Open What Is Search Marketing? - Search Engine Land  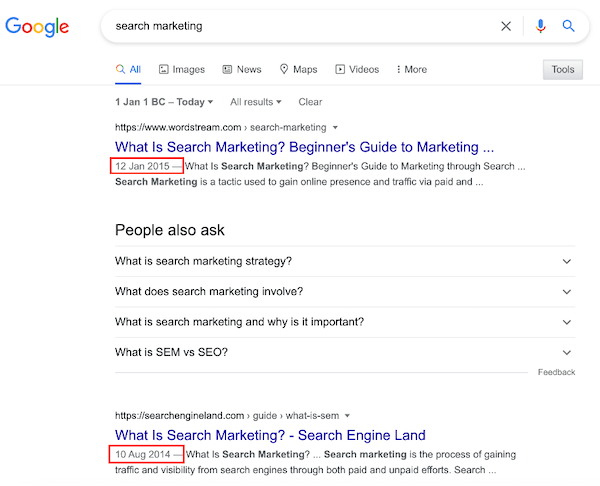pos(270,435)
